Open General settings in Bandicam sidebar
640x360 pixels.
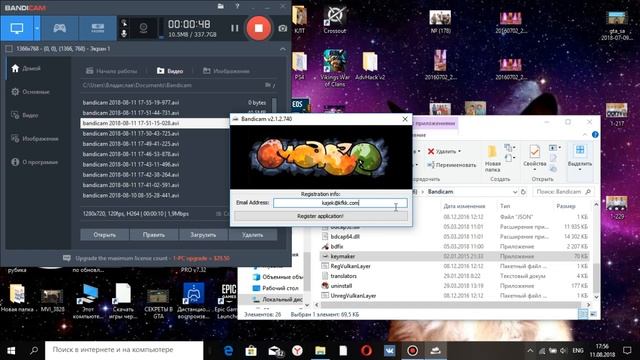pos(31,92)
